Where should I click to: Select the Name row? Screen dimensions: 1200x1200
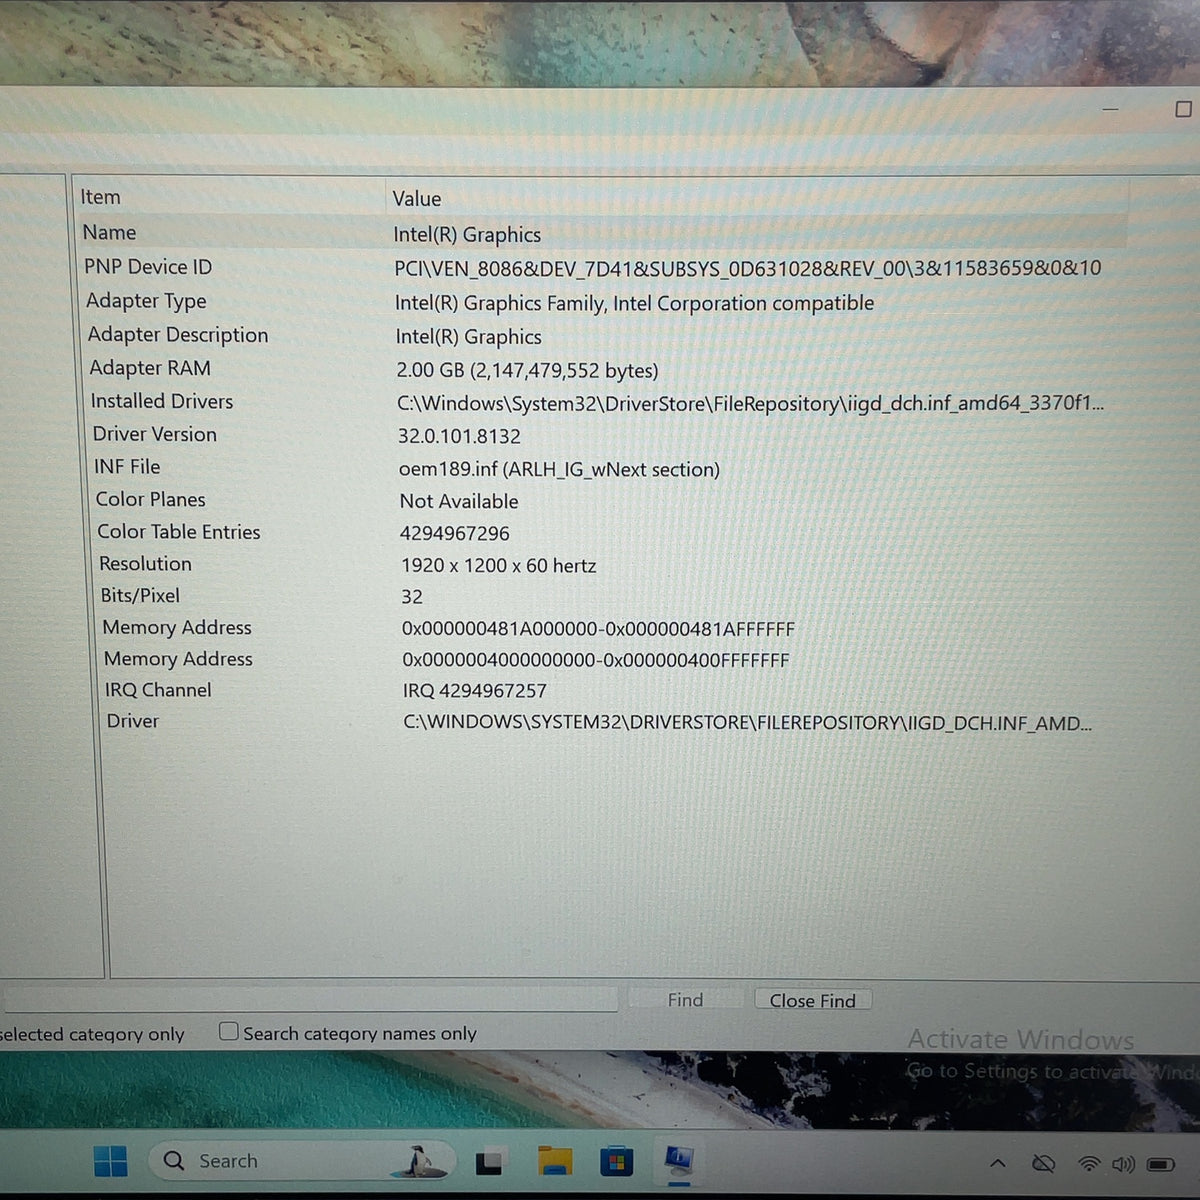pos(602,233)
